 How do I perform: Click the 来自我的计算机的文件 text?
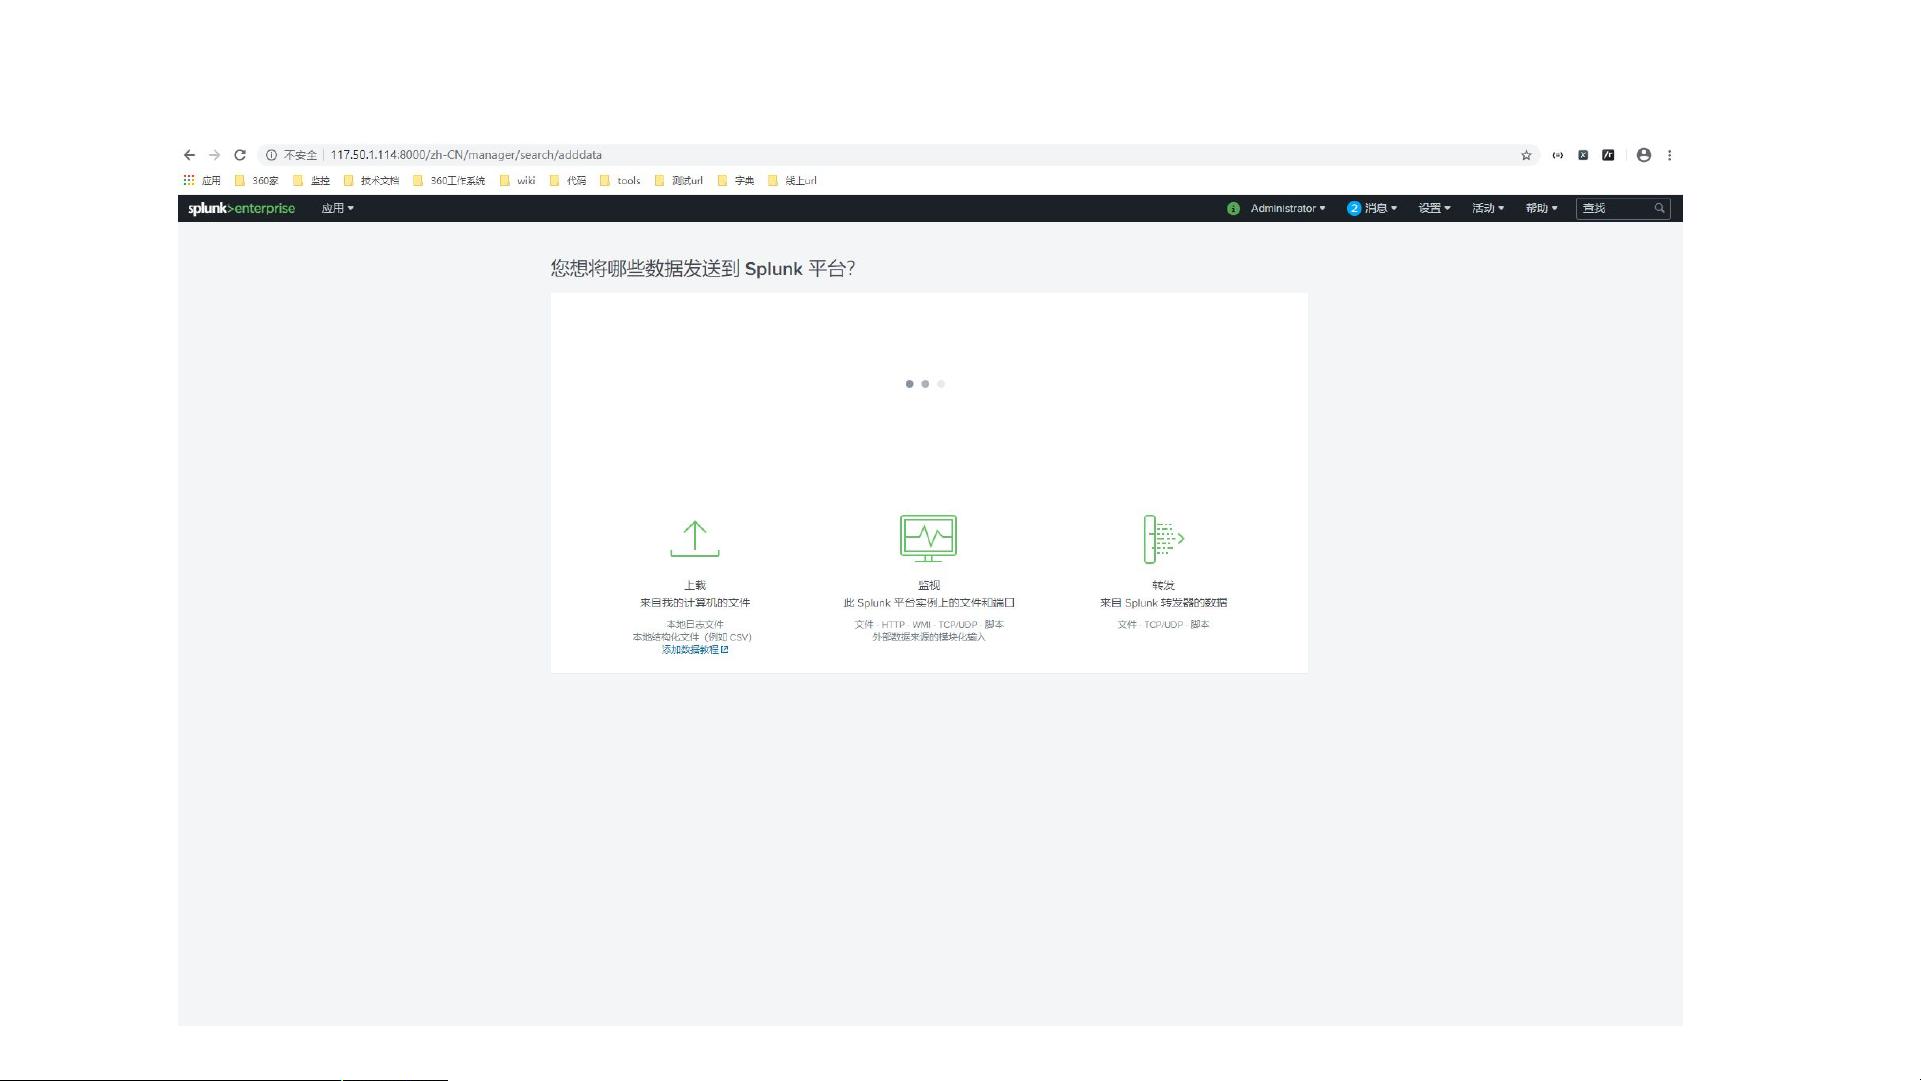(x=695, y=603)
